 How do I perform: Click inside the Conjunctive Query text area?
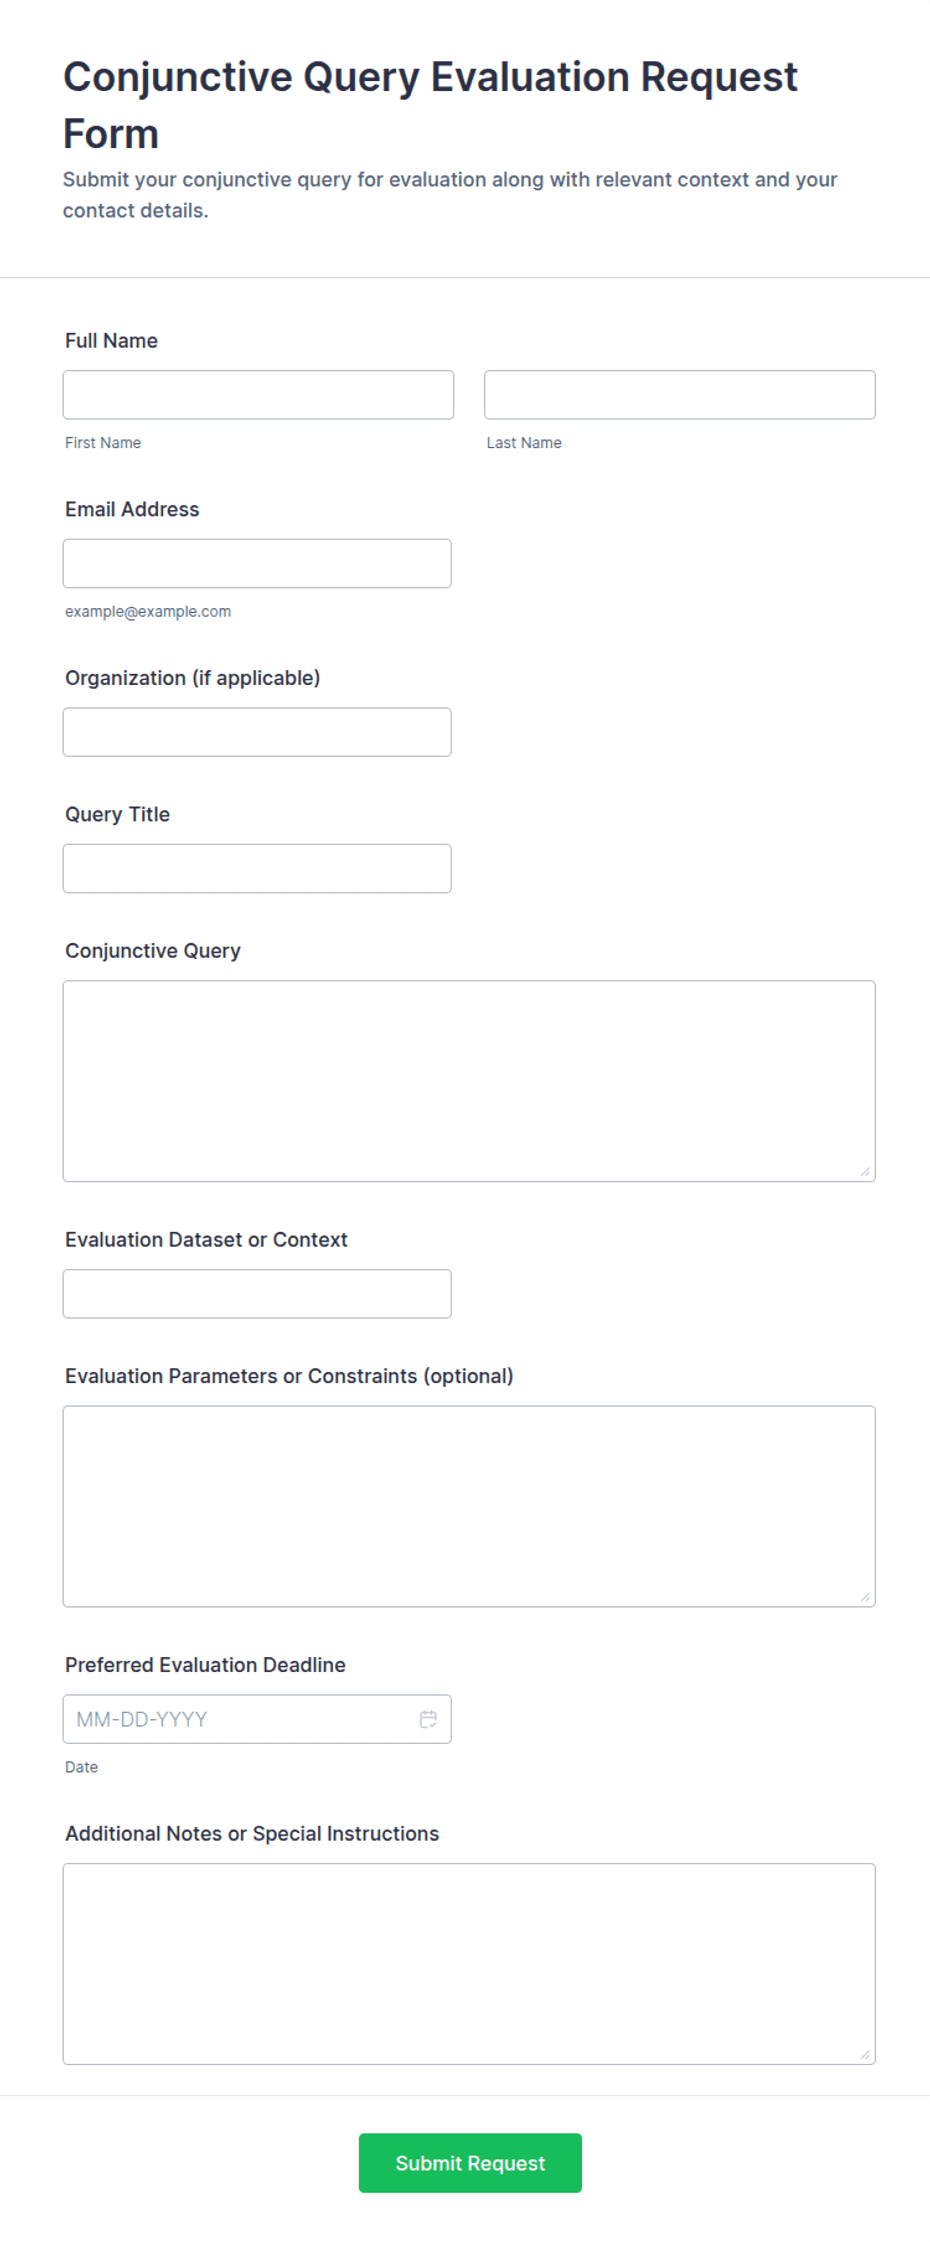coord(469,1081)
